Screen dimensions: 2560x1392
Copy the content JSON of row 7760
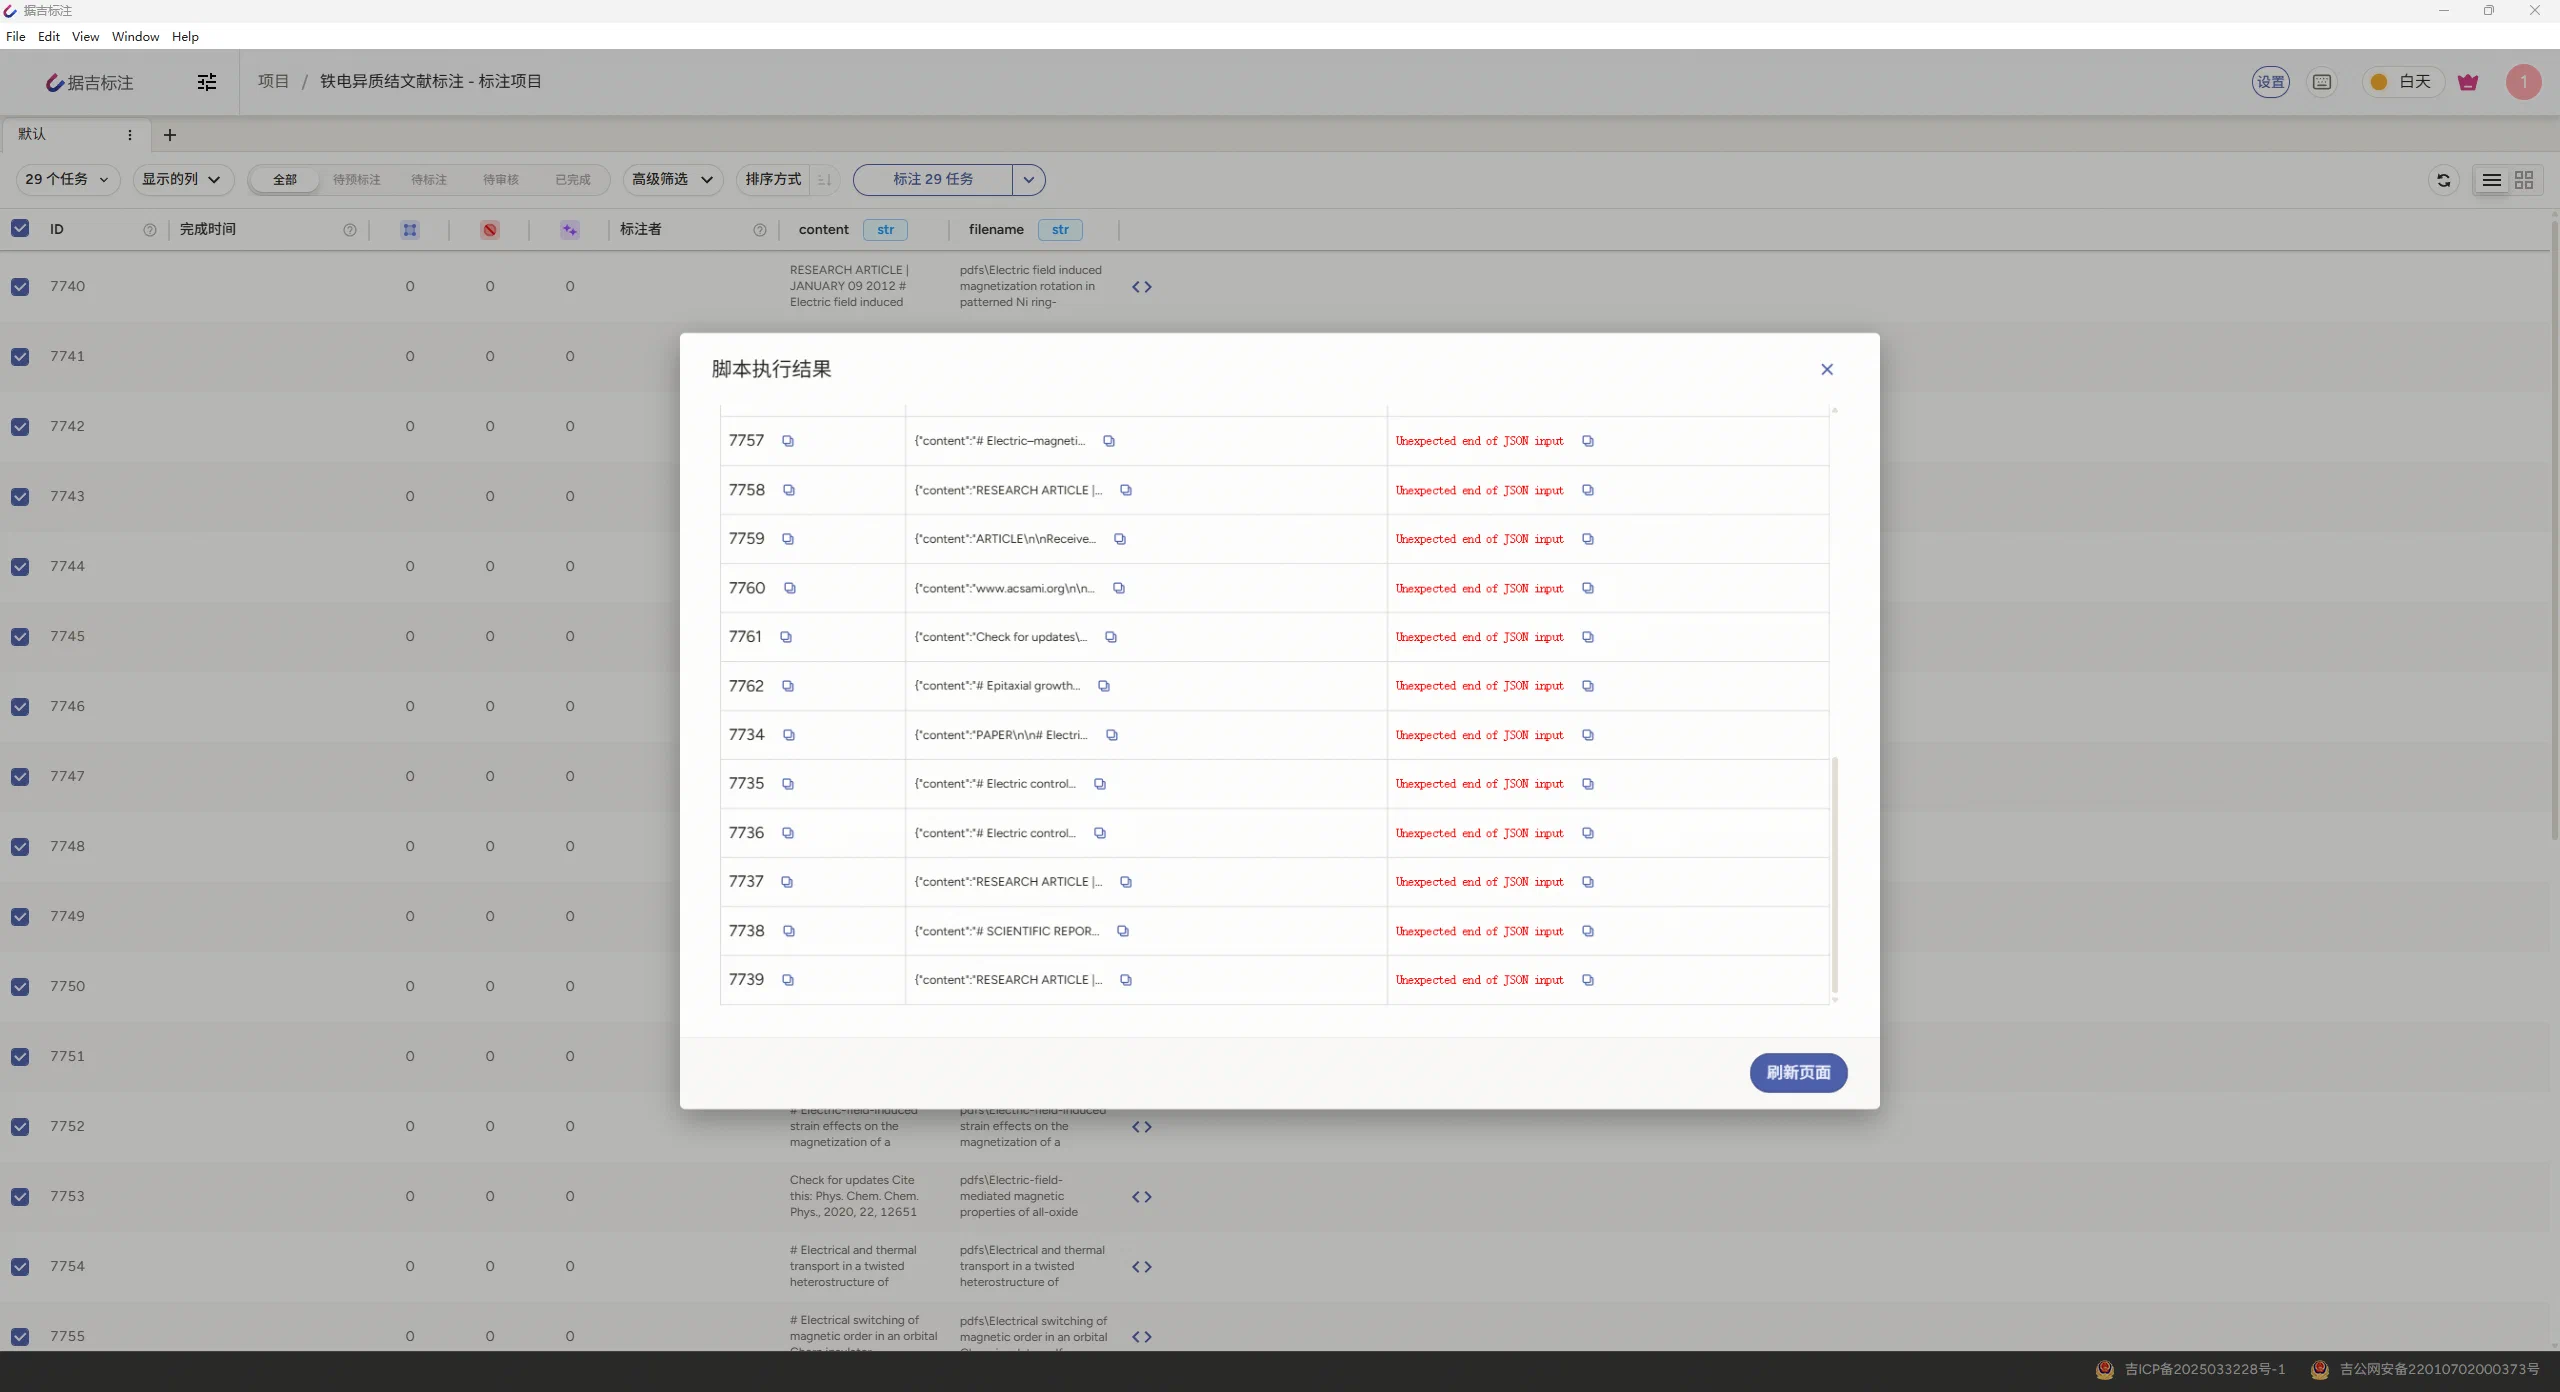1119,588
